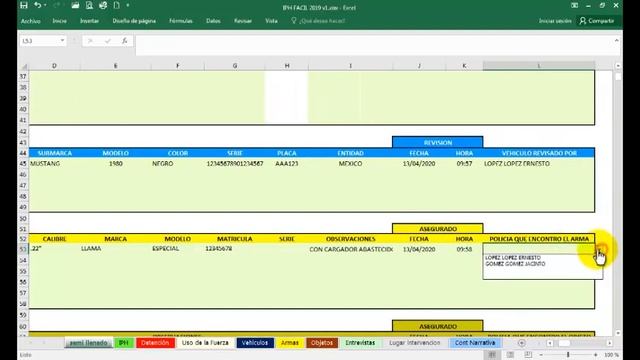640x360 pixels.
Task: Click the yellow ASEGURADO header above row 52
Action: pos(438,229)
